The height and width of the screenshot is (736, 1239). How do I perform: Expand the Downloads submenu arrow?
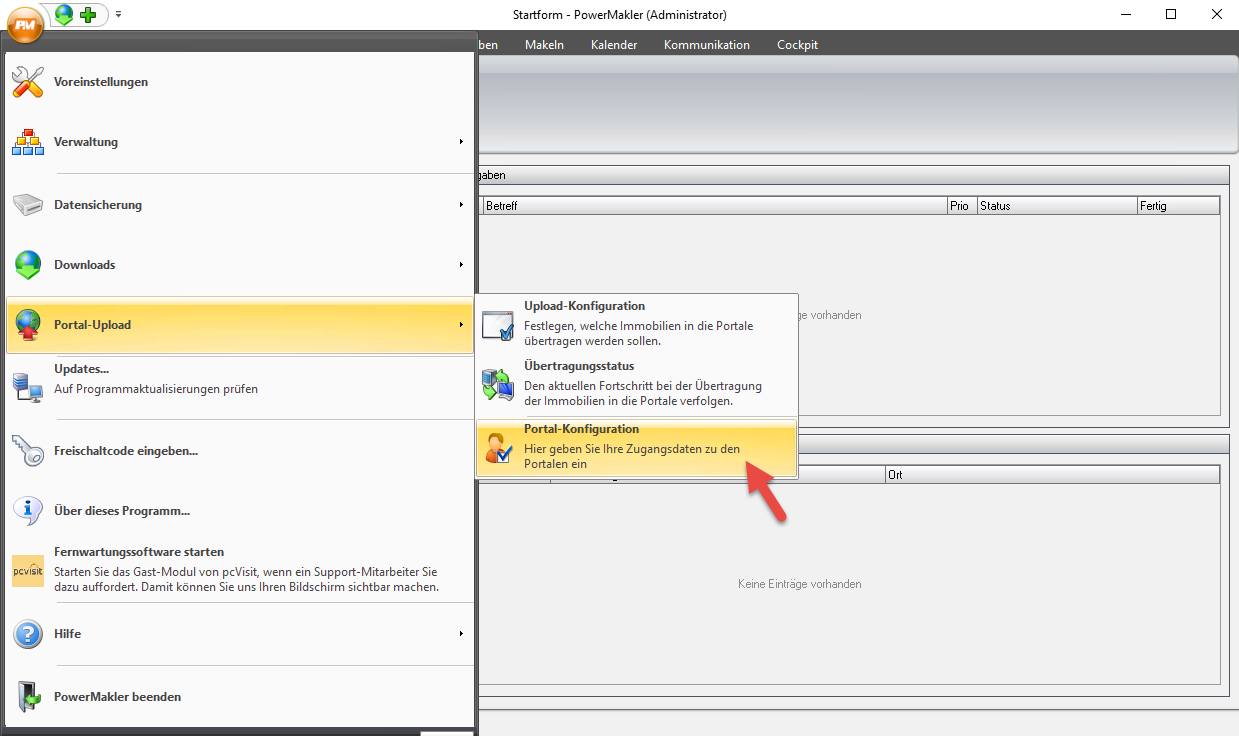(461, 265)
